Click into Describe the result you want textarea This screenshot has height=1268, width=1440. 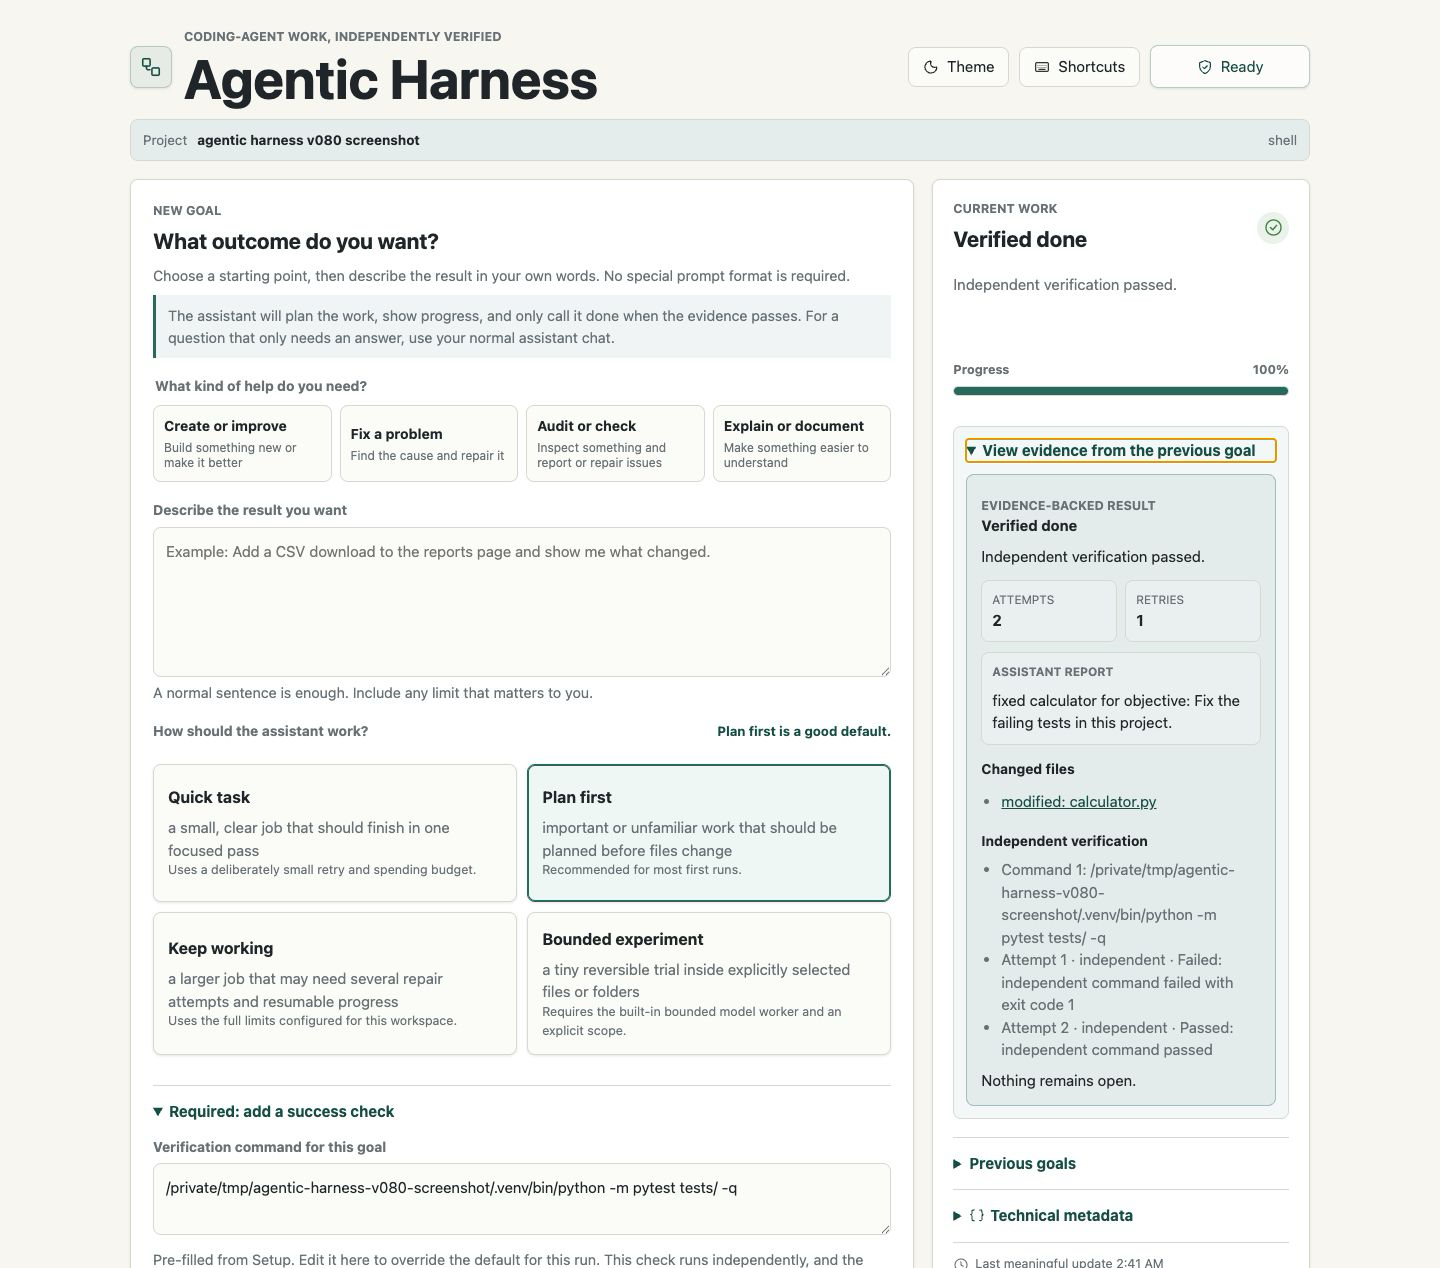click(x=522, y=602)
